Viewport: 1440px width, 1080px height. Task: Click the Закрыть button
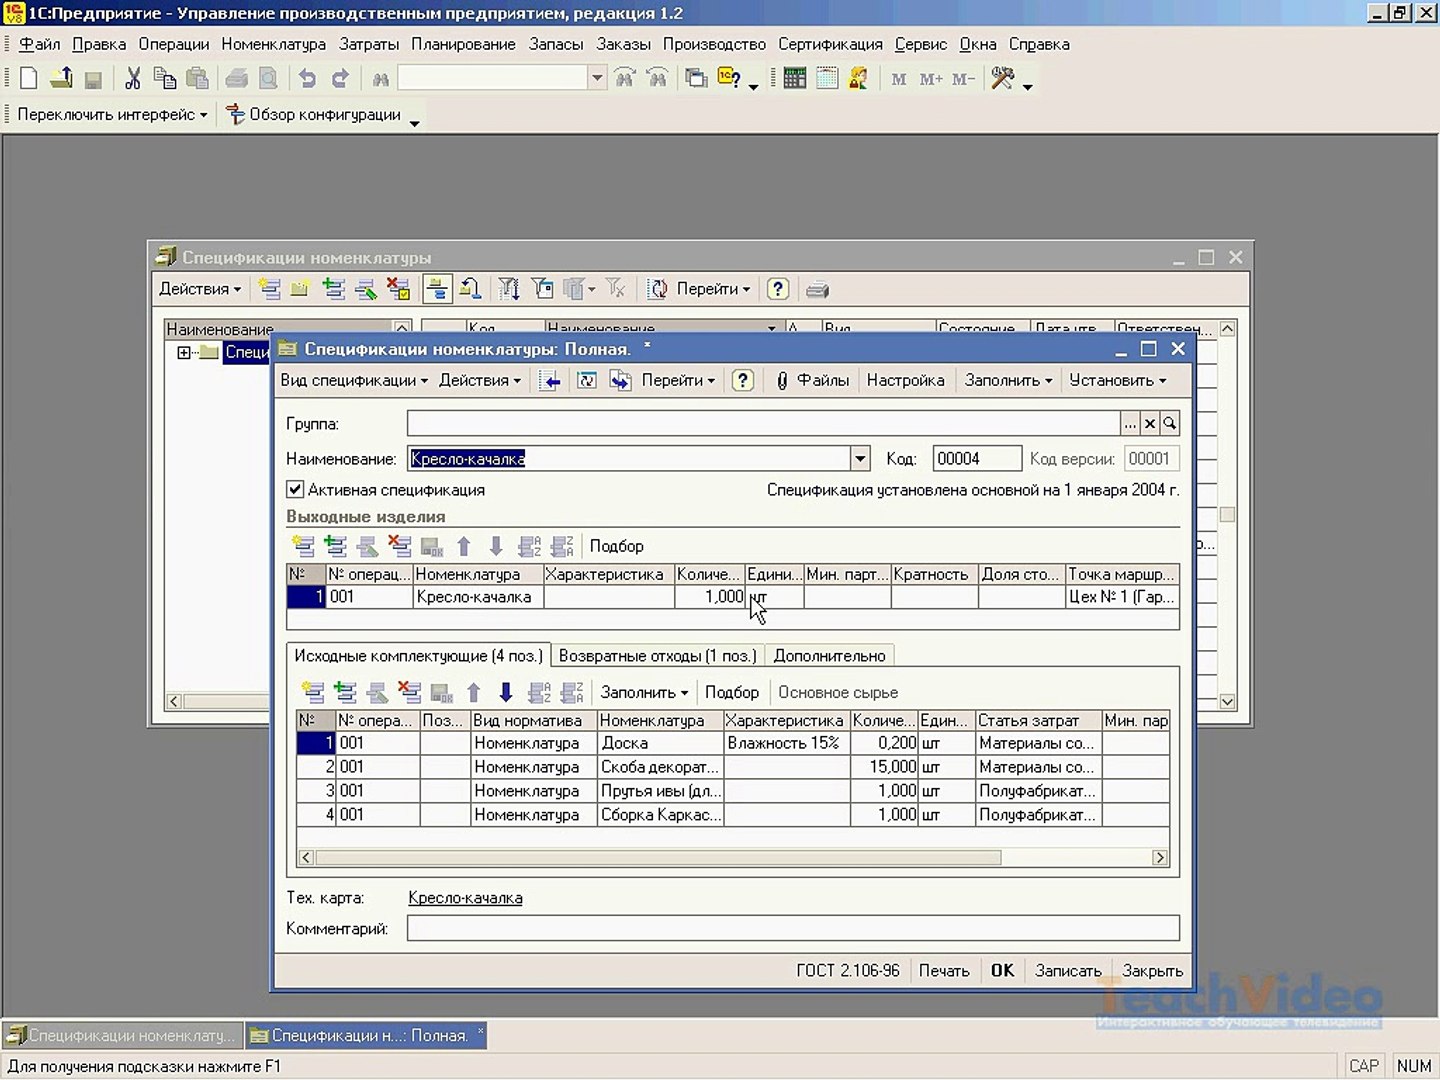(x=1152, y=971)
